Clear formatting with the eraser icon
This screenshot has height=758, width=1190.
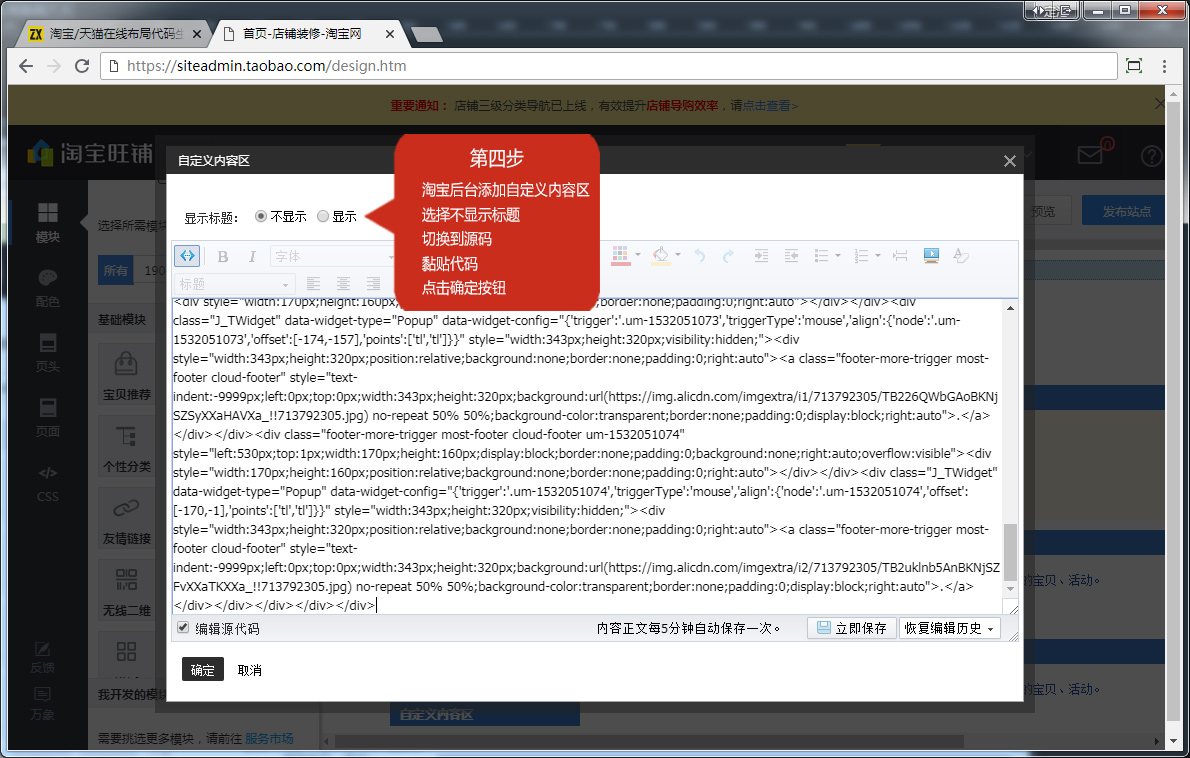(961, 256)
